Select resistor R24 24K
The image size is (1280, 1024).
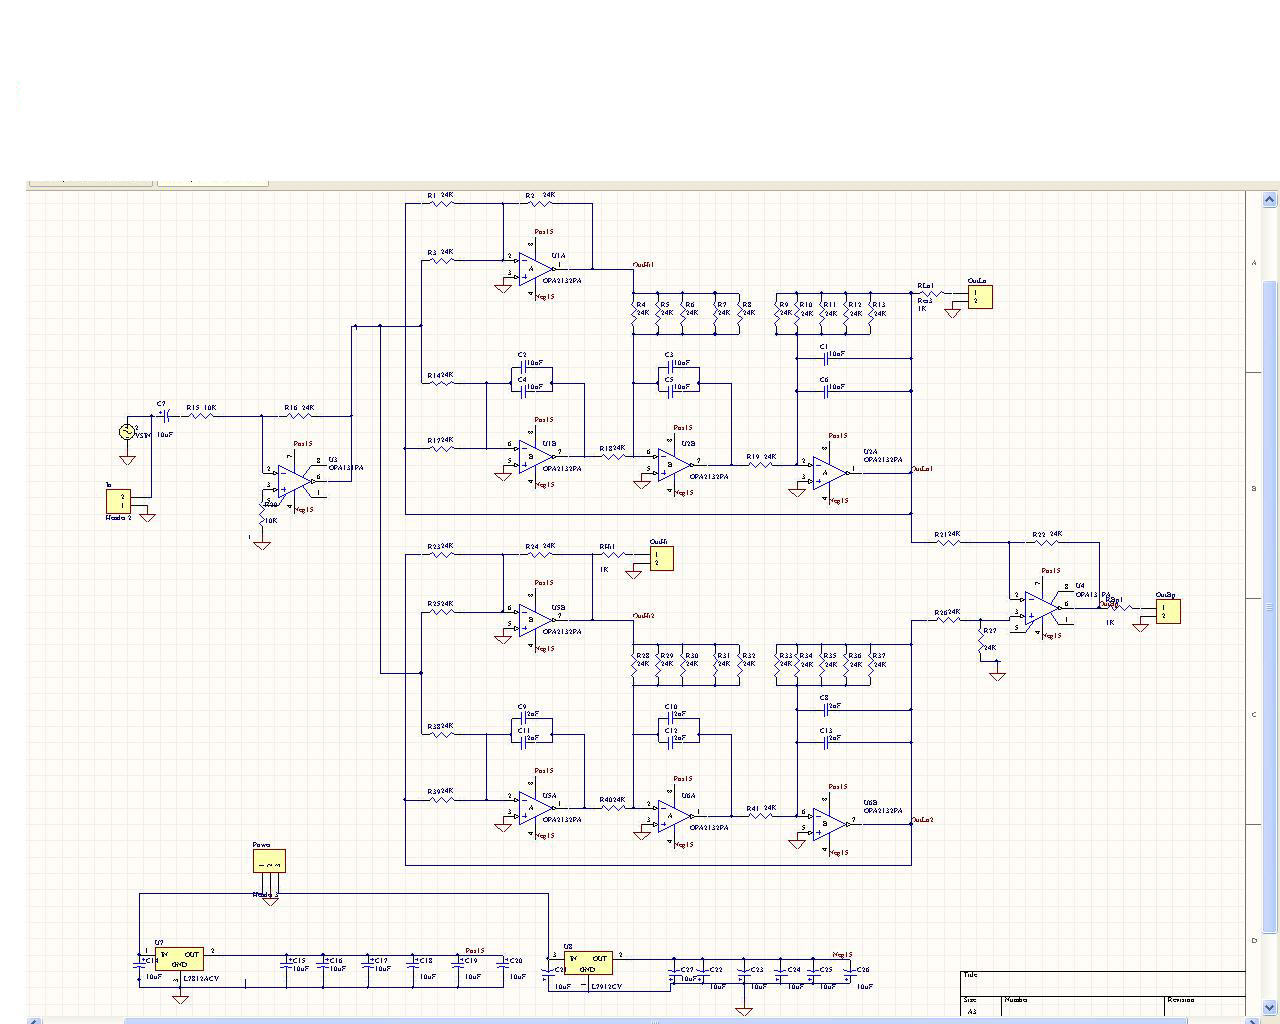(x=538, y=554)
